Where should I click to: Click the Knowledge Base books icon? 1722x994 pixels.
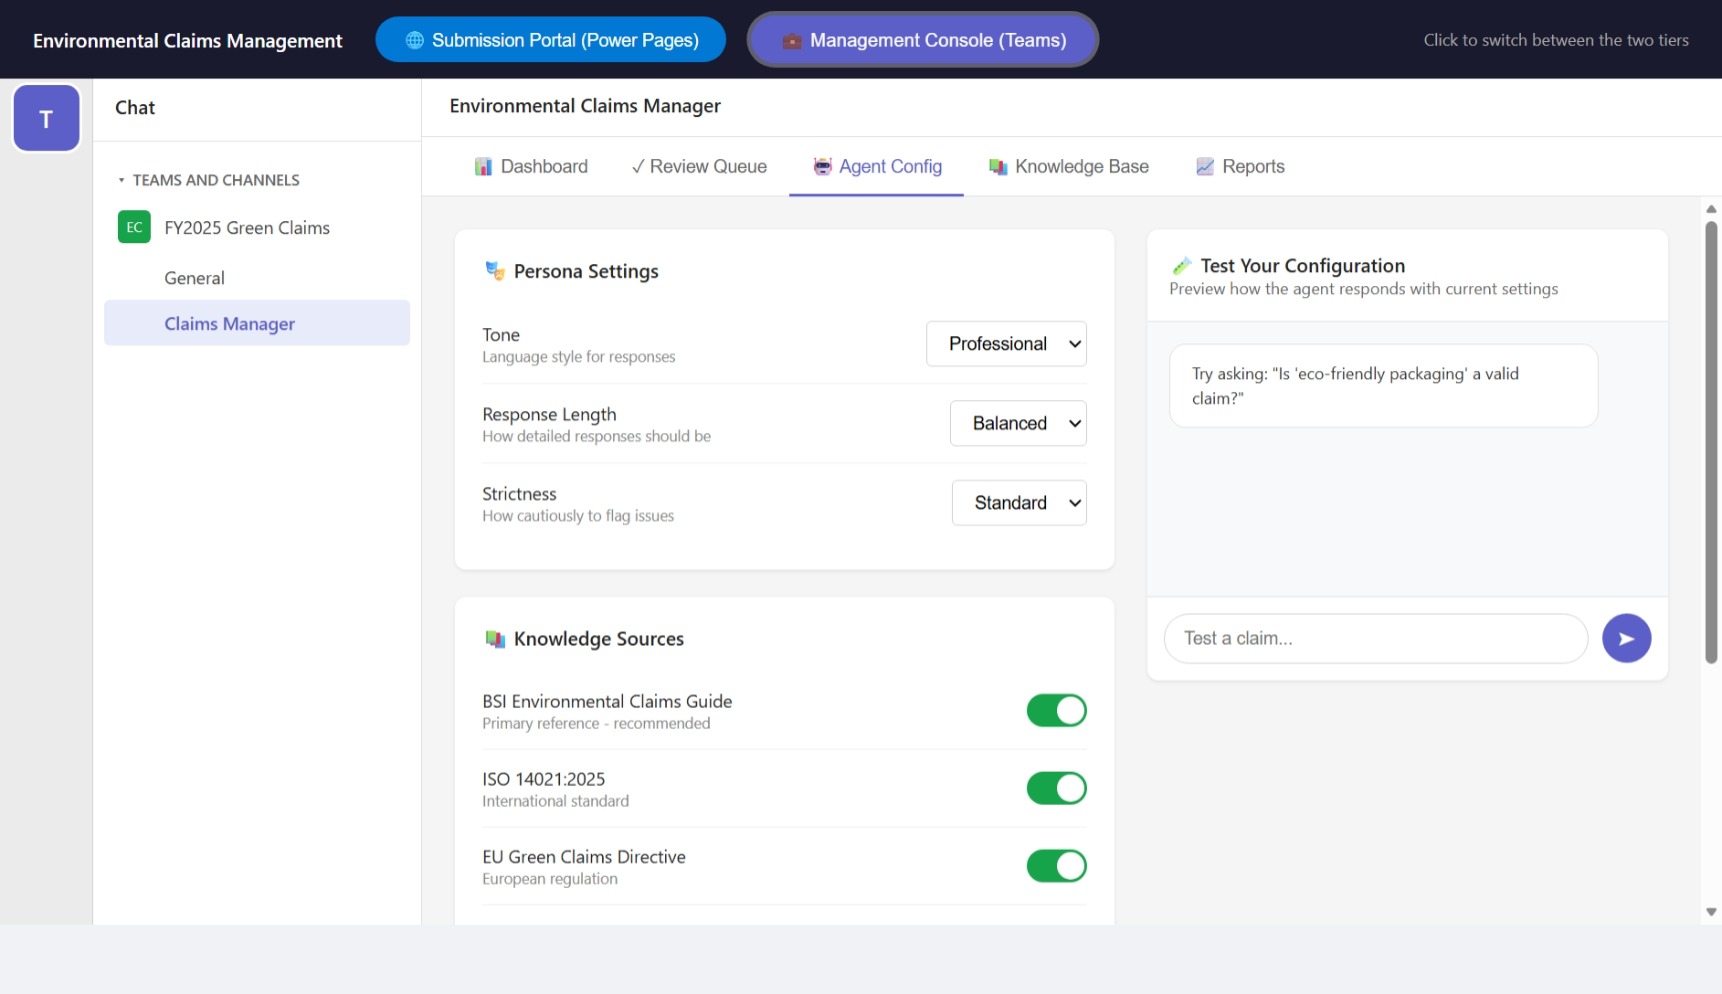997,167
